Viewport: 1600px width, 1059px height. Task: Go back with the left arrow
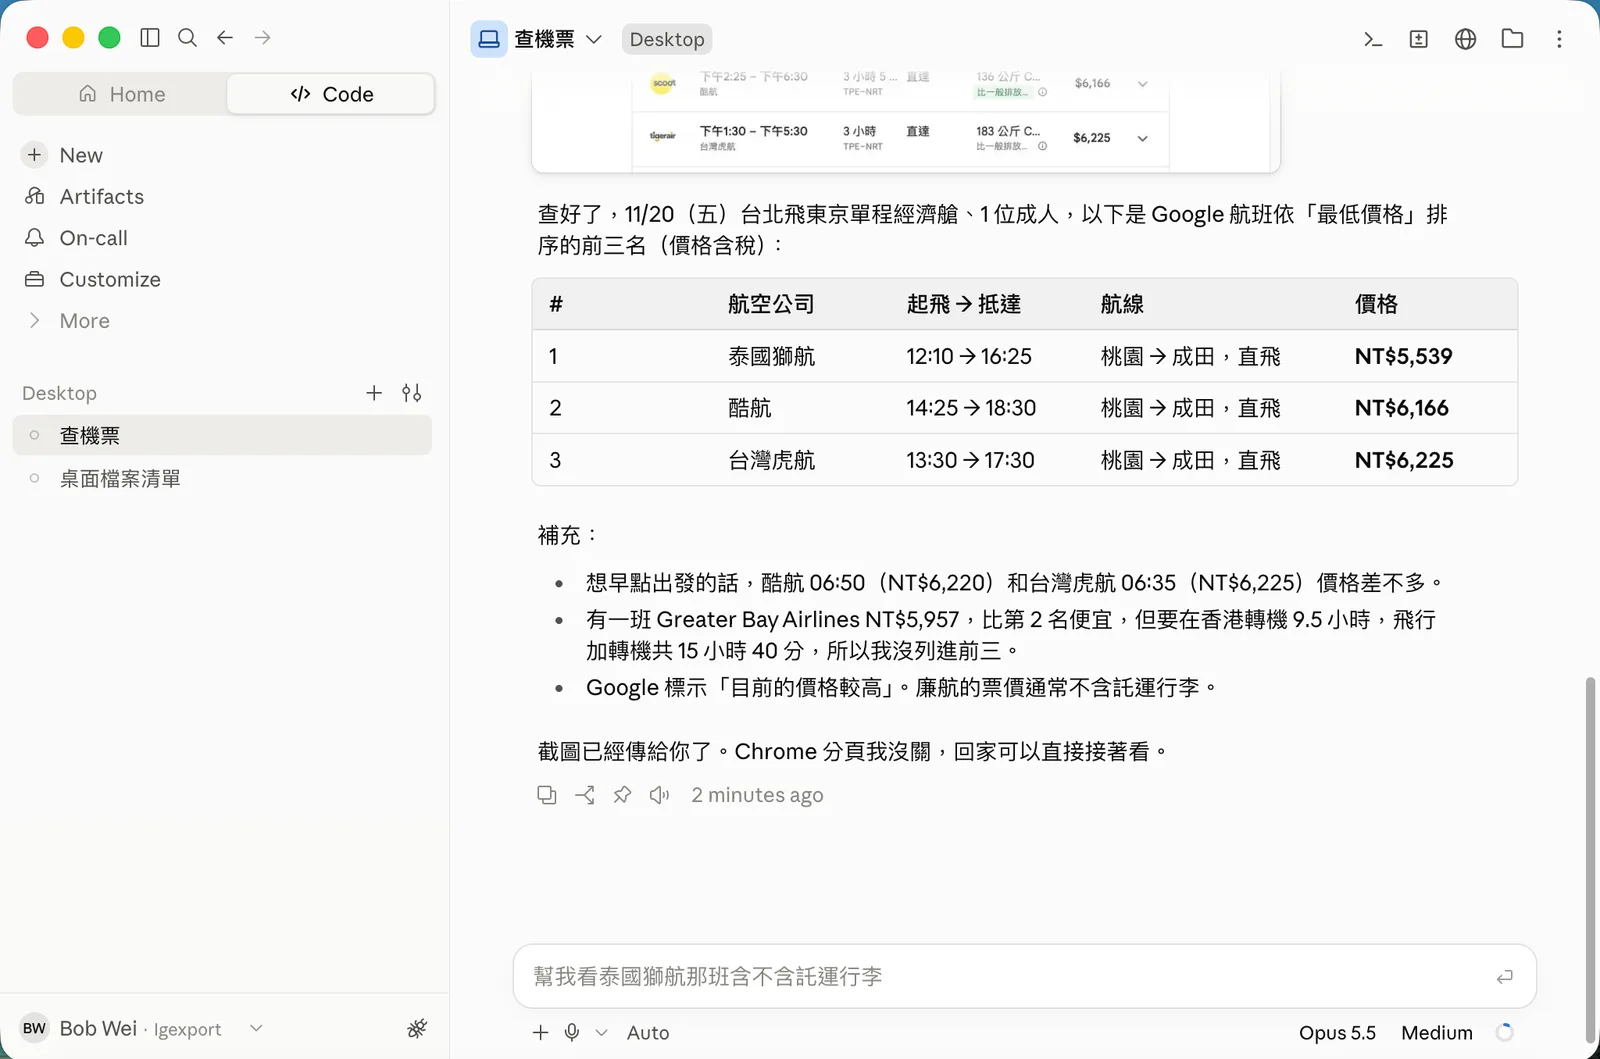(x=225, y=38)
